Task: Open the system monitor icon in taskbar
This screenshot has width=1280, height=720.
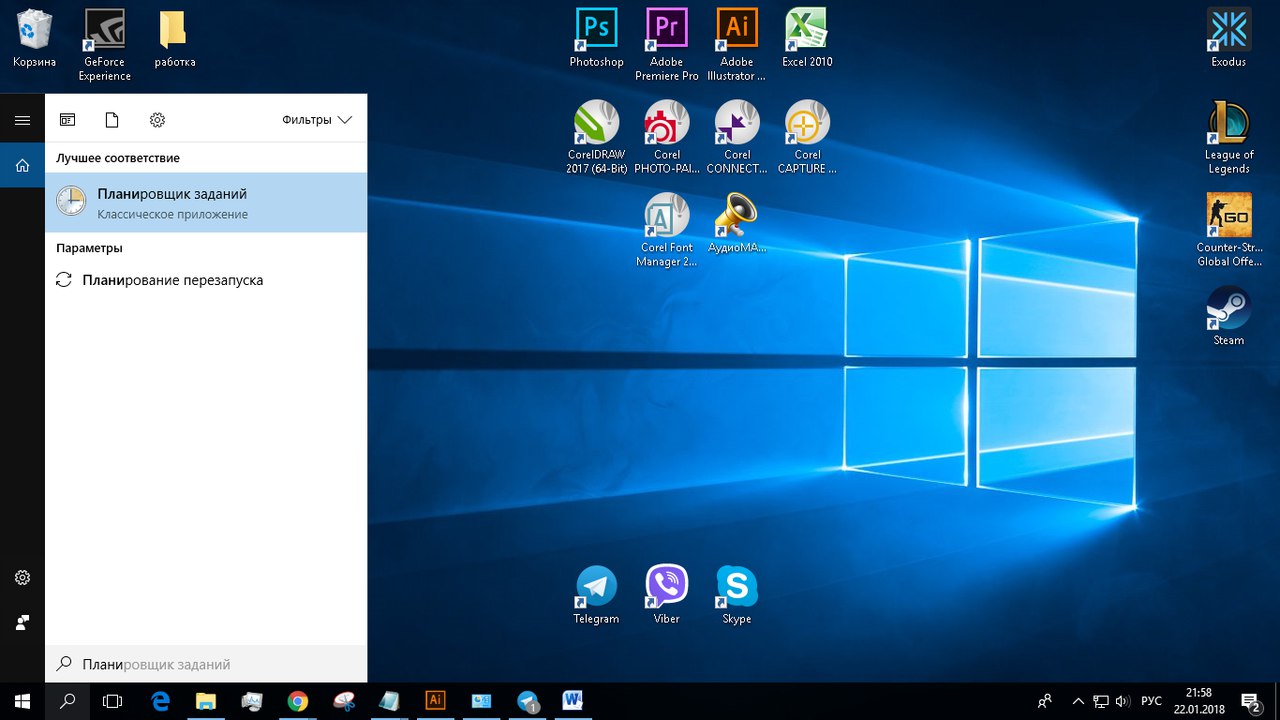Action: 251,701
